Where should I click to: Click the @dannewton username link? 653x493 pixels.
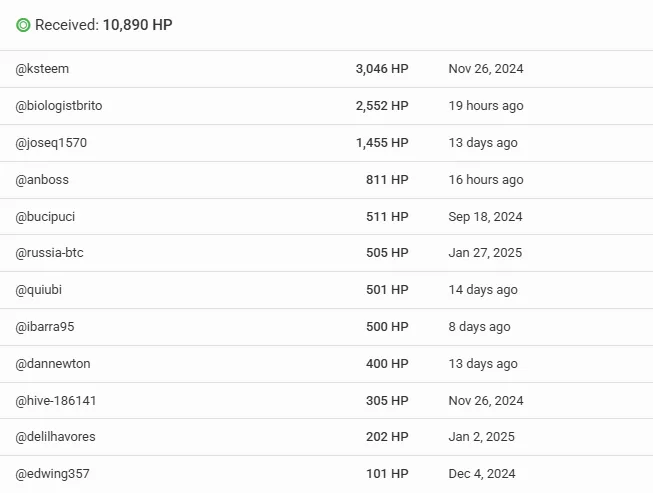pyautogui.click(x=53, y=364)
